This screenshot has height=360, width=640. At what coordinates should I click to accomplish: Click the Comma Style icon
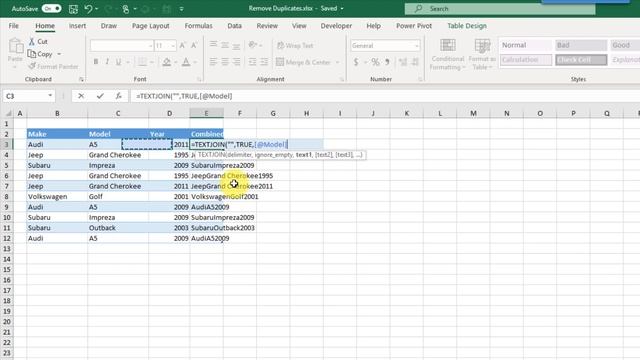tap(387, 62)
